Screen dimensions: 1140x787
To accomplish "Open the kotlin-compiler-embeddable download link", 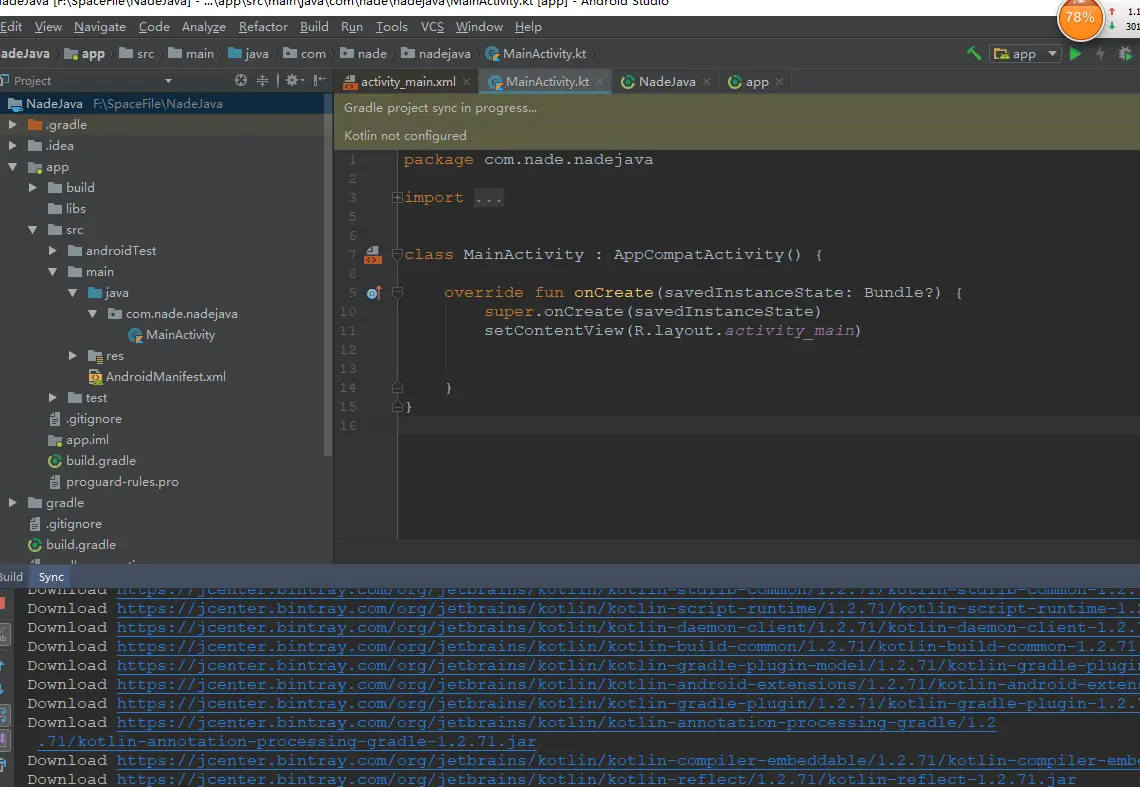I will (628, 760).
